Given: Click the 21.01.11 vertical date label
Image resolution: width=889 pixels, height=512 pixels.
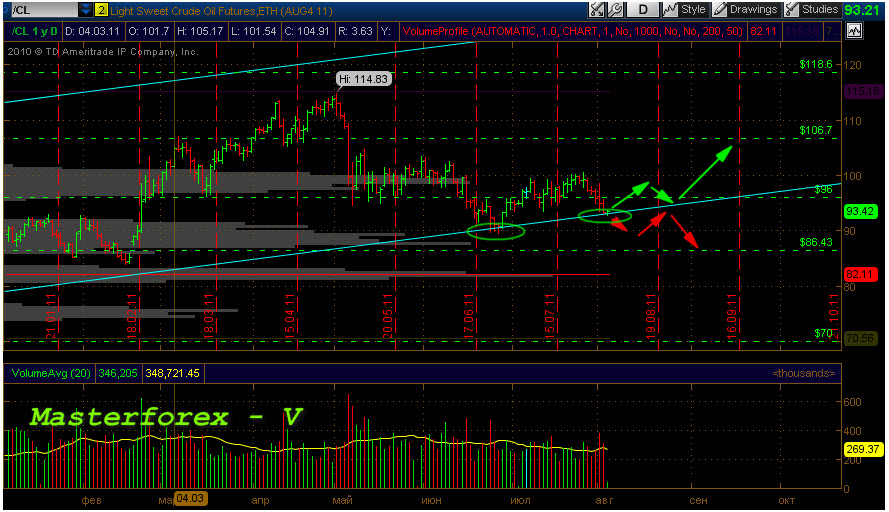Looking at the screenshot, I should (x=51, y=316).
